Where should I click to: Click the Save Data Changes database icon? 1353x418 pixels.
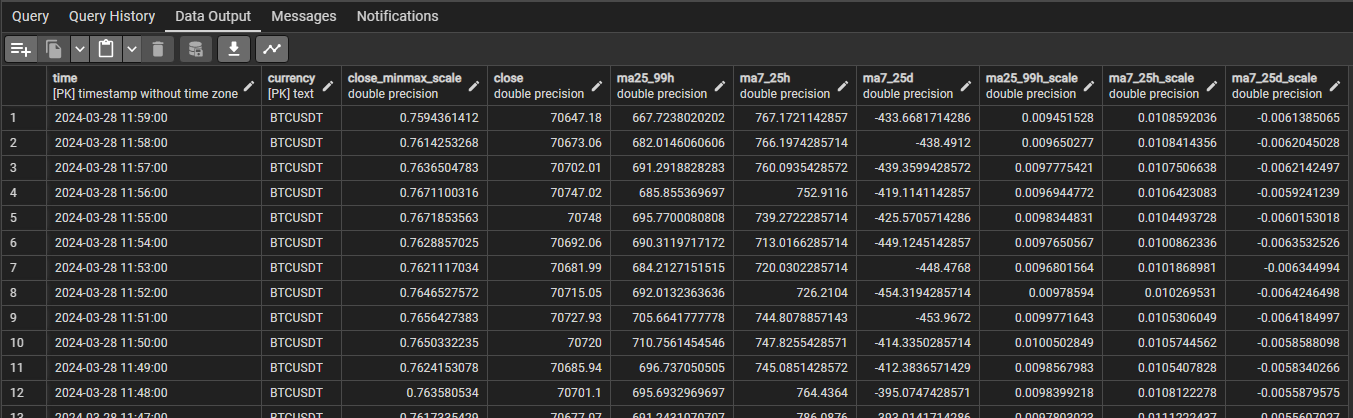pos(195,48)
